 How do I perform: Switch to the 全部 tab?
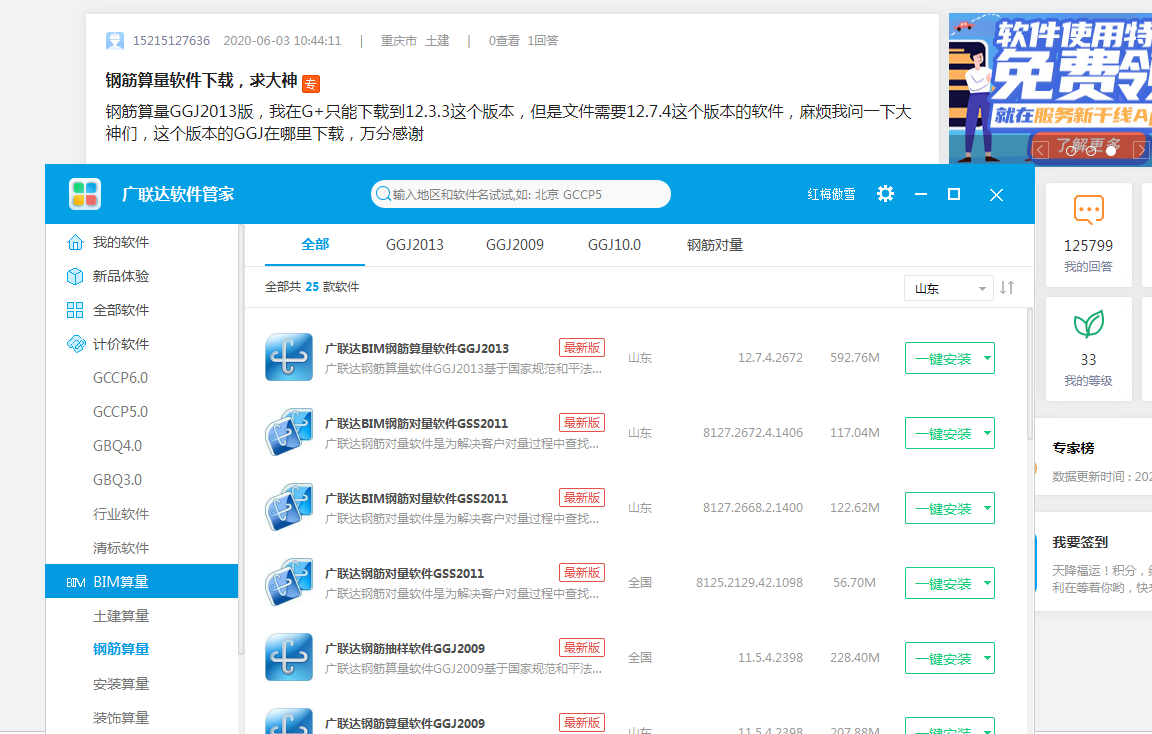point(315,245)
